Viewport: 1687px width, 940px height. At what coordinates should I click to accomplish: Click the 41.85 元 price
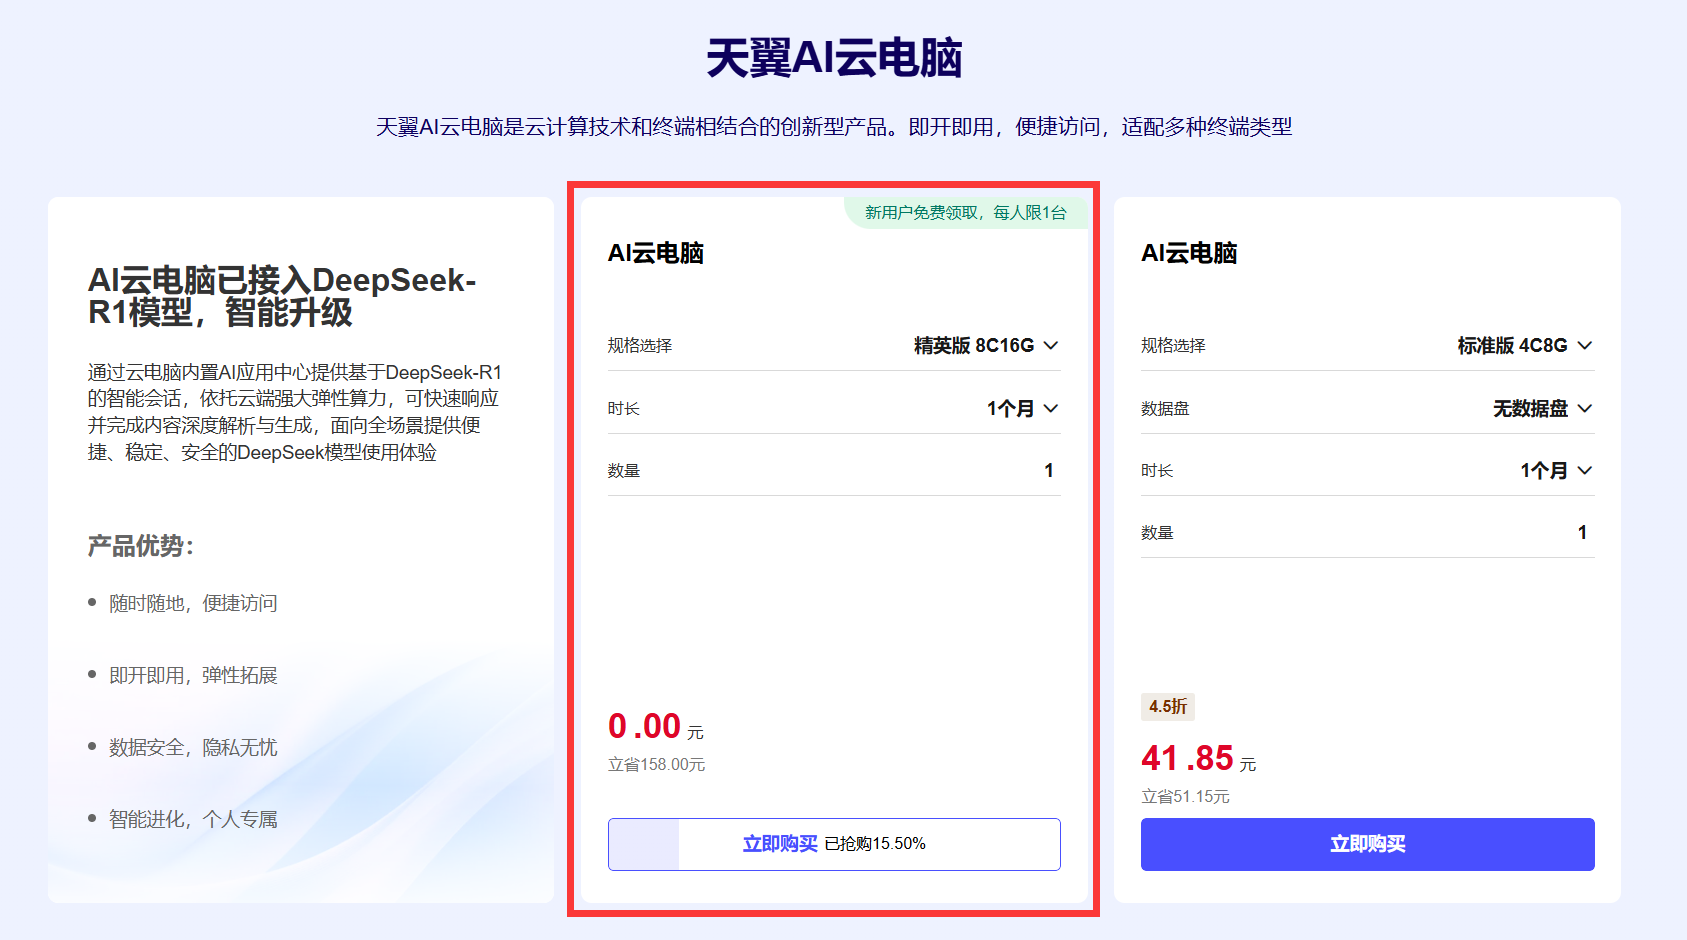pyautogui.click(x=1198, y=758)
